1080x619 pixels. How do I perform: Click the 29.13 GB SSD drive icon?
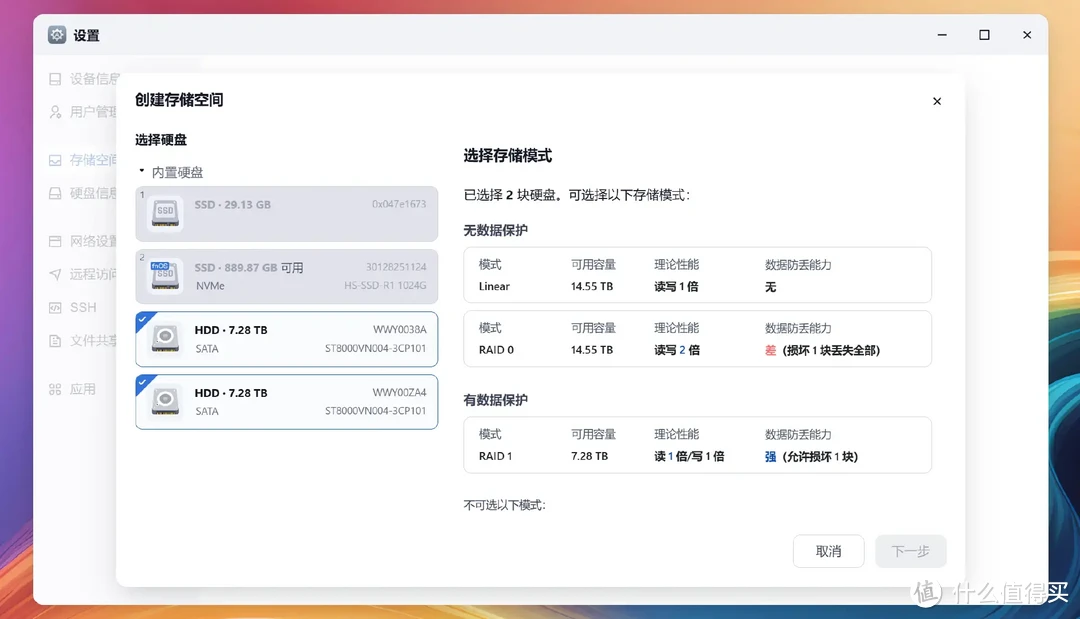[x=165, y=213]
